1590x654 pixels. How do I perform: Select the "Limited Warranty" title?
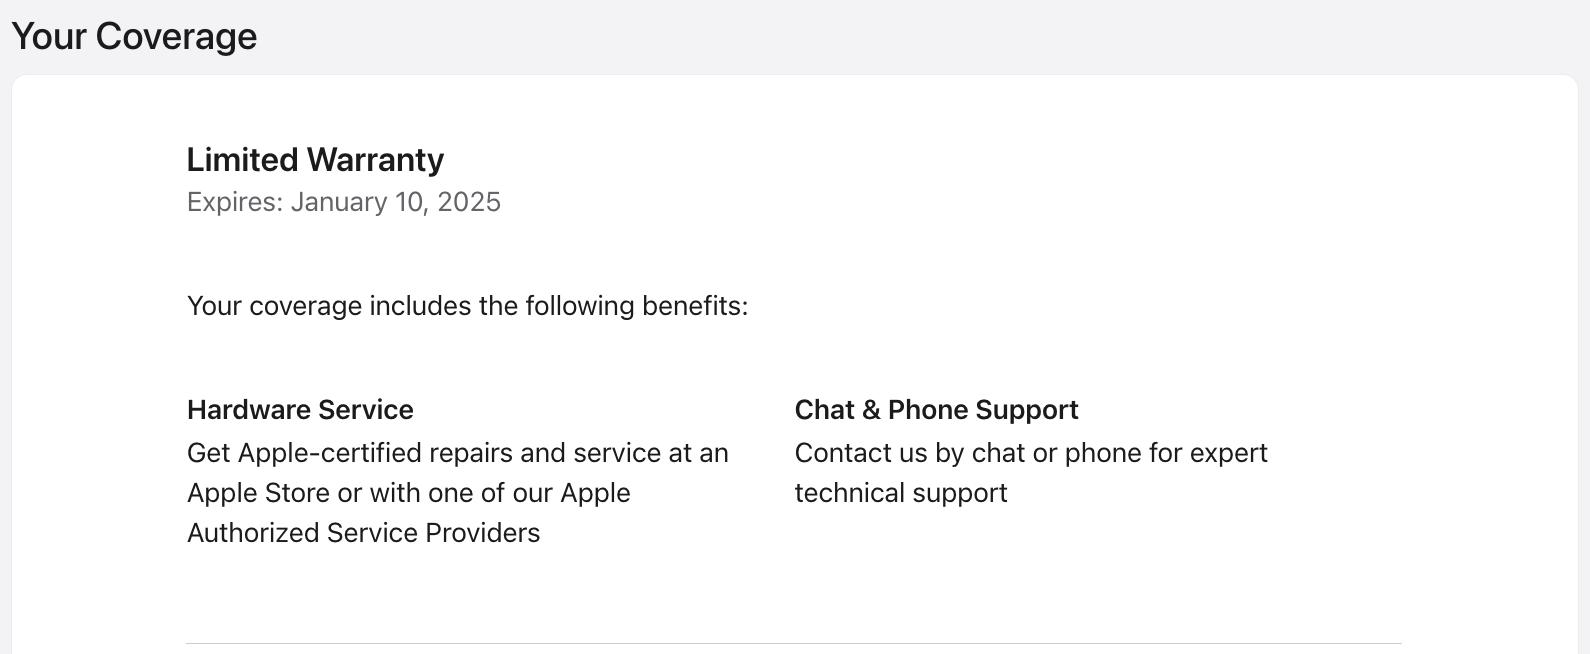pos(315,160)
